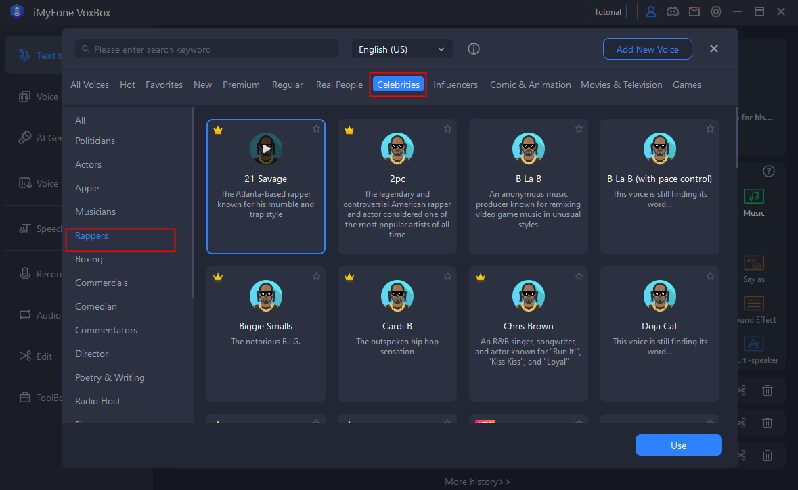This screenshot has height=490, width=798.
Task: Select the Celebrities tab
Action: coord(398,84)
